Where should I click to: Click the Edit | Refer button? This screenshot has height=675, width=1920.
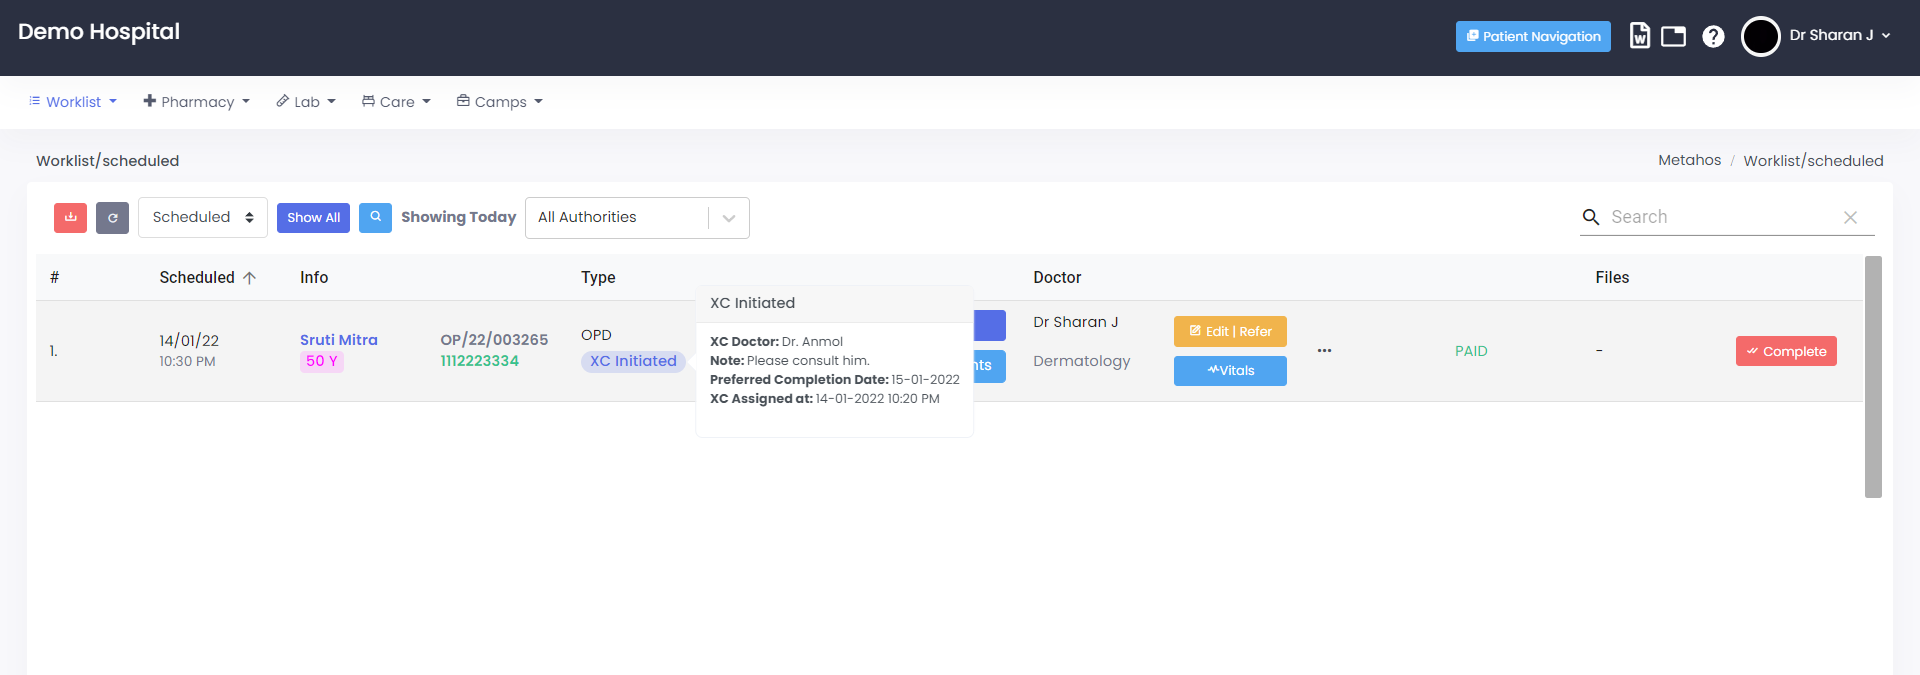(1230, 332)
